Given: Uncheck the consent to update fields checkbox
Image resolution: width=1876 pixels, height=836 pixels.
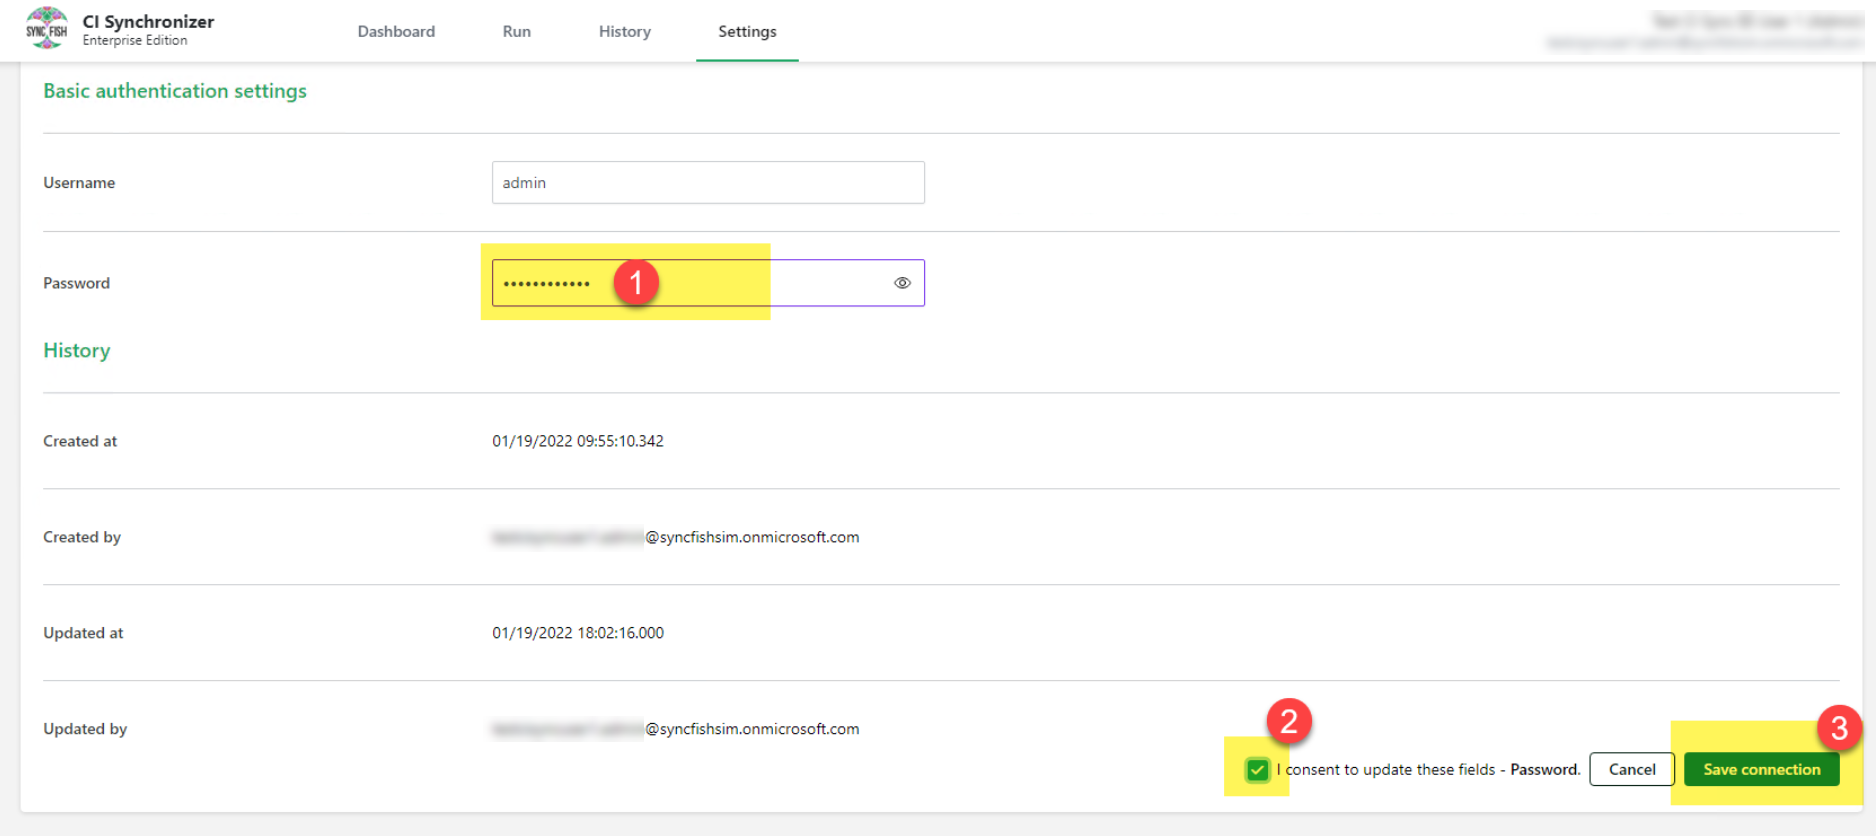Looking at the screenshot, I should (1257, 770).
